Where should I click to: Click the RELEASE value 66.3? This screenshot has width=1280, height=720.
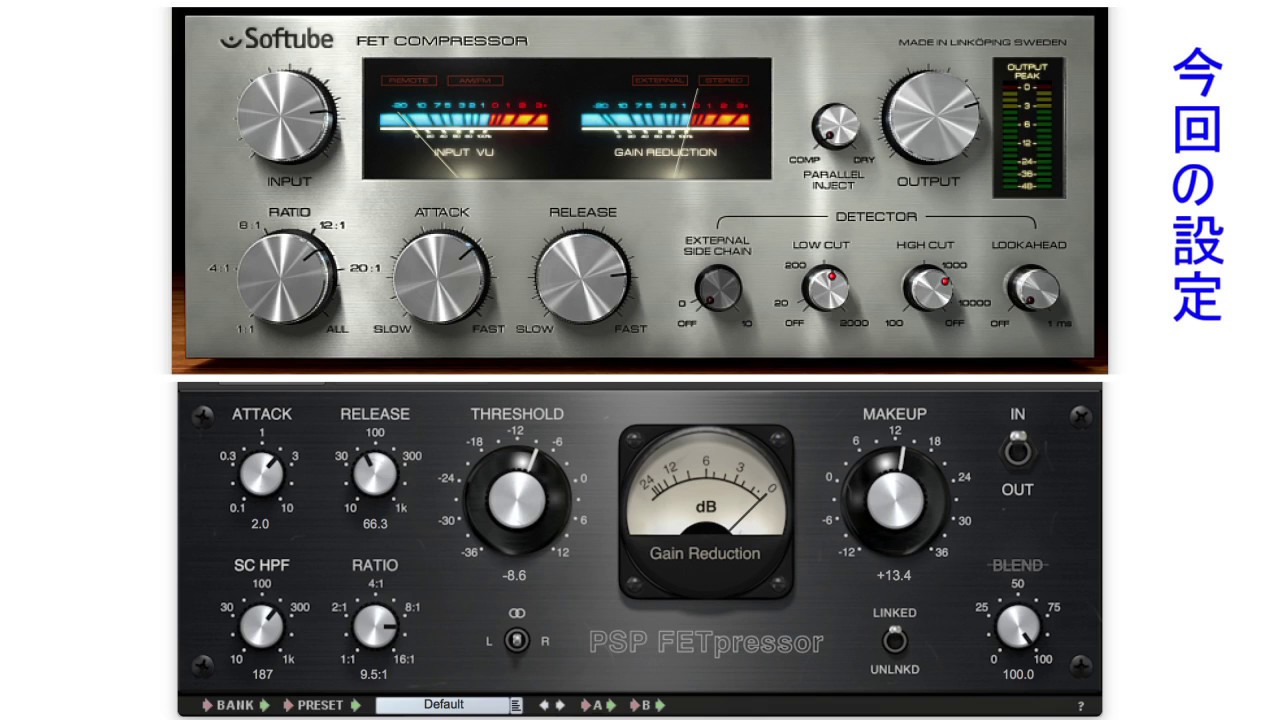[x=375, y=523]
